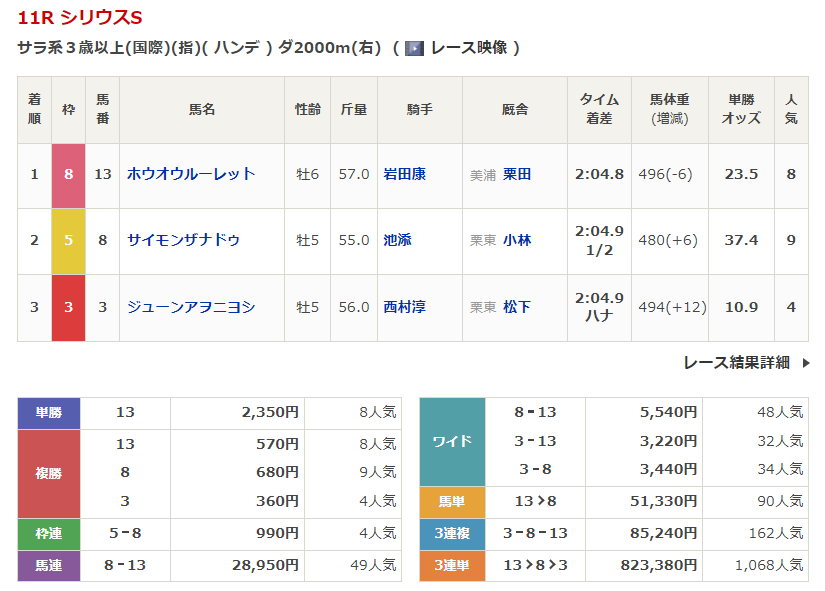Click the red frame 3 swatch
Screen dimensions: 825x591
[69, 307]
